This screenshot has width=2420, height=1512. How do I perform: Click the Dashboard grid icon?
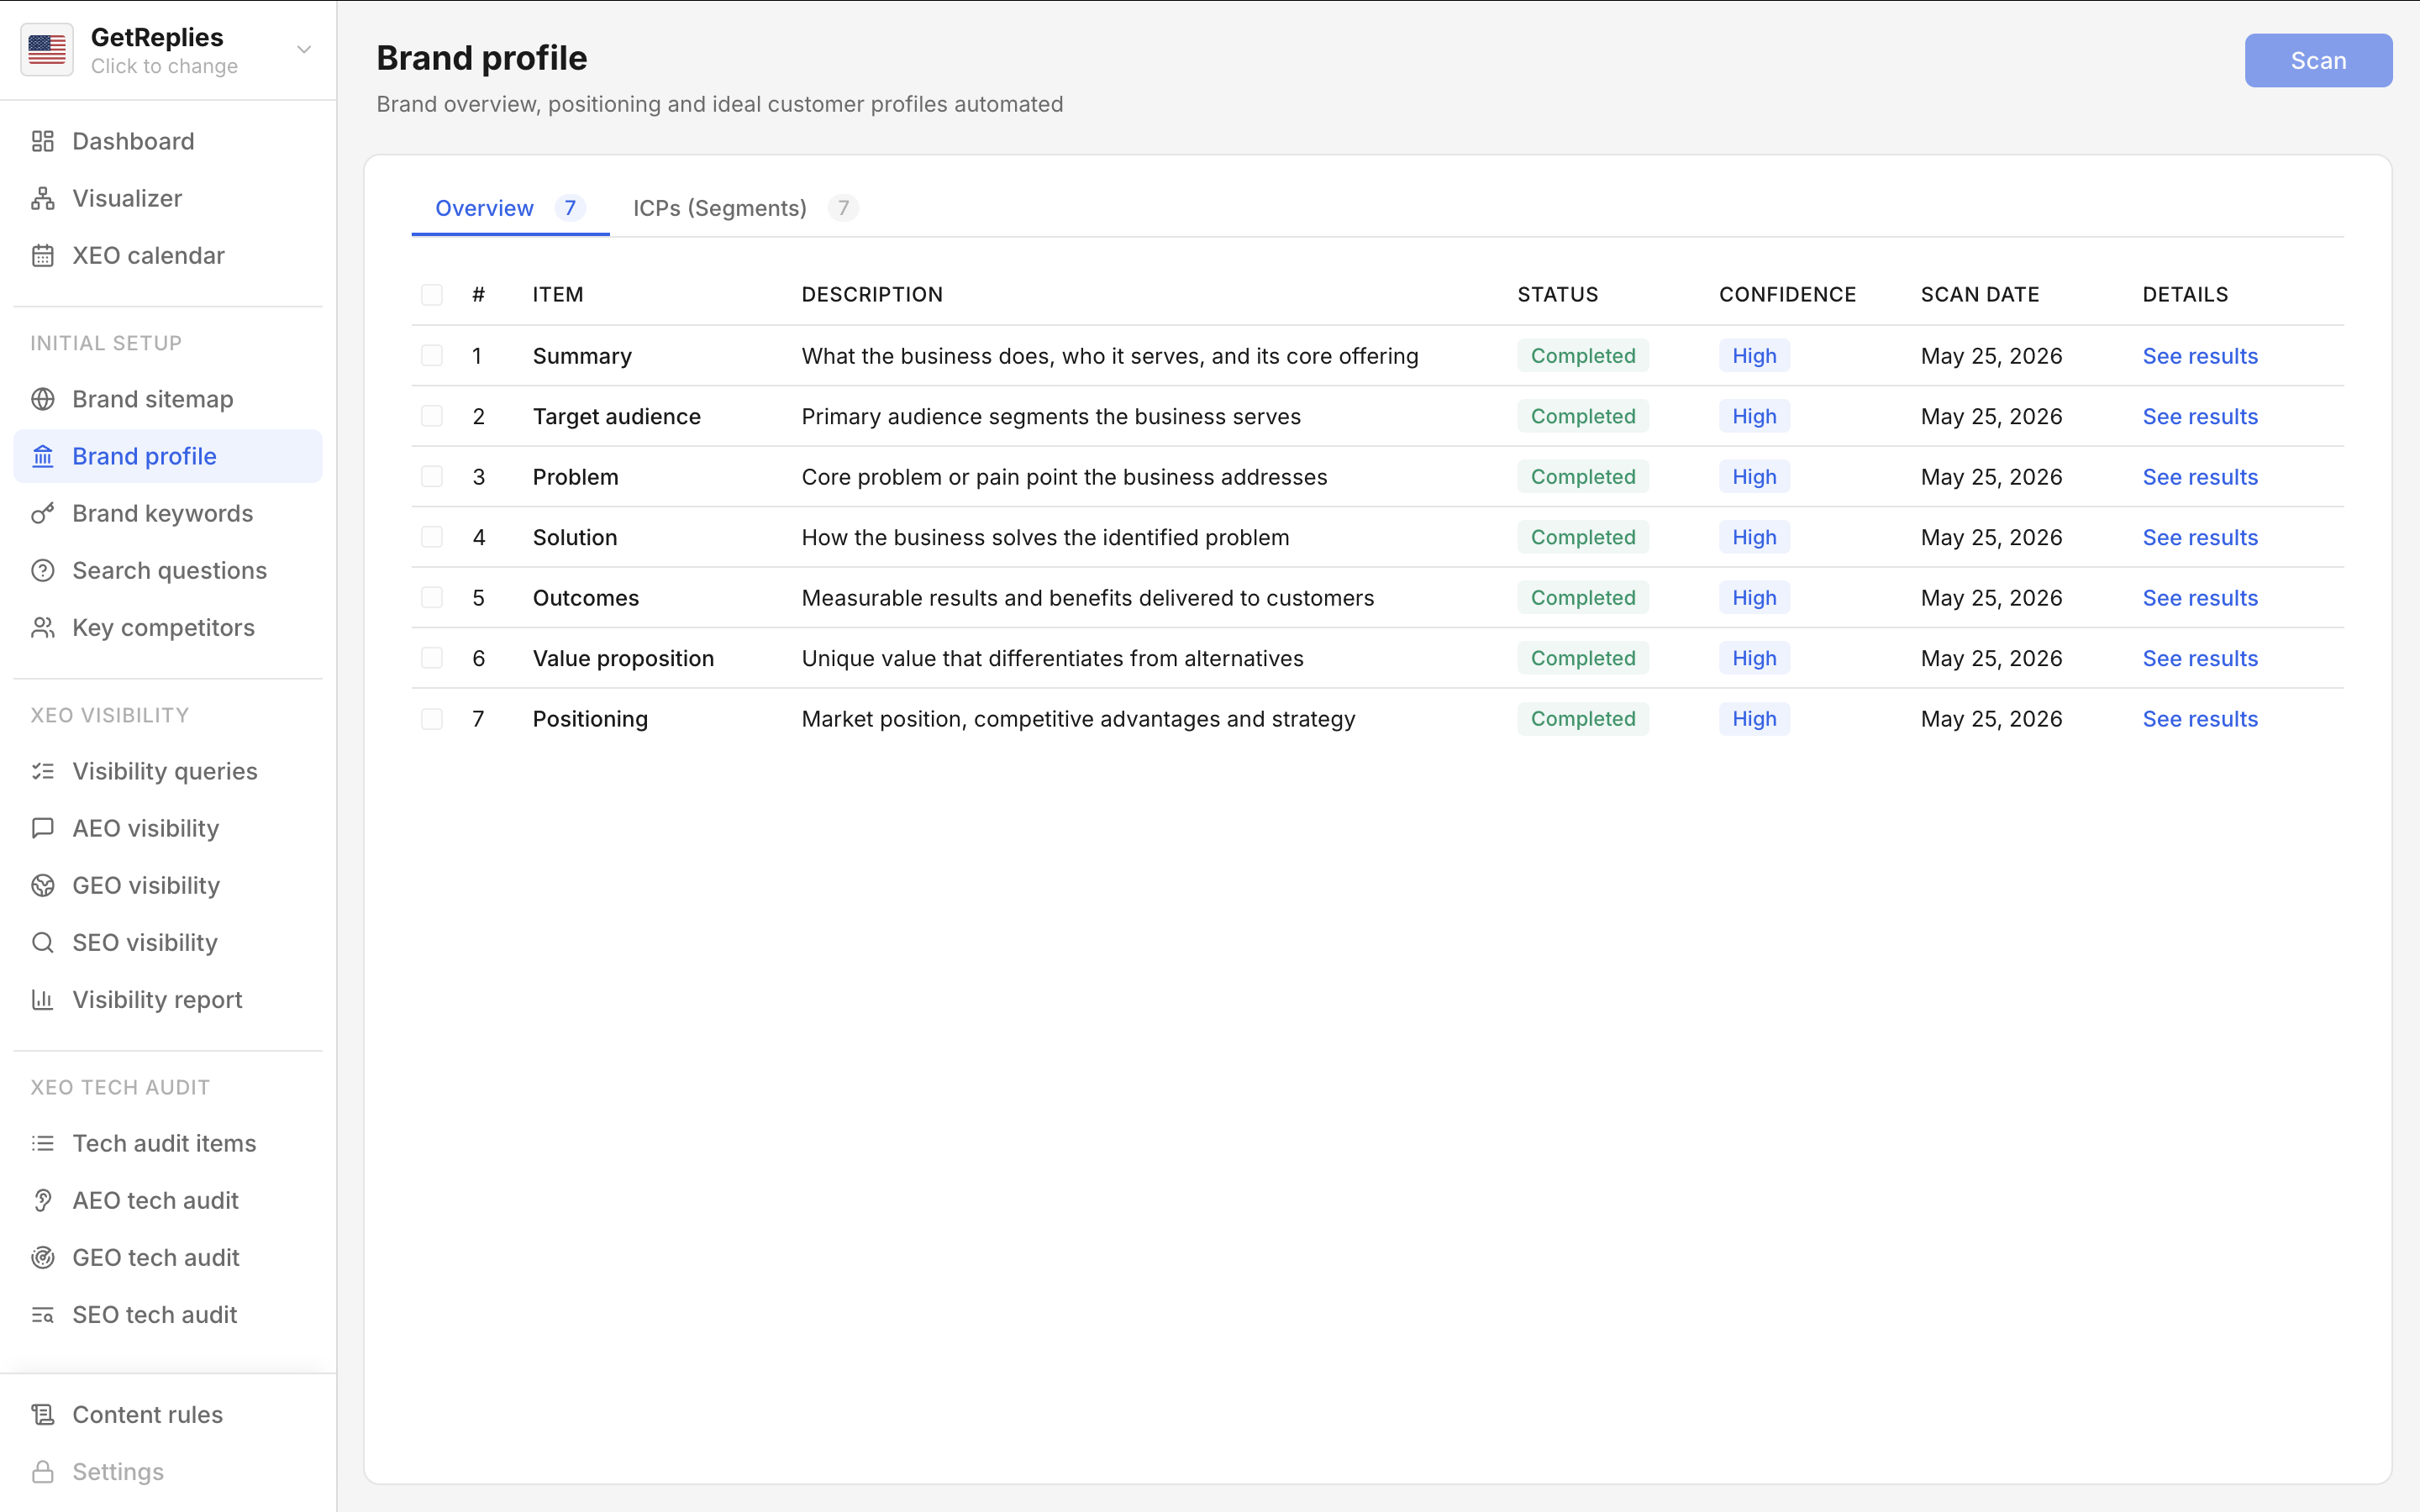pos(42,141)
